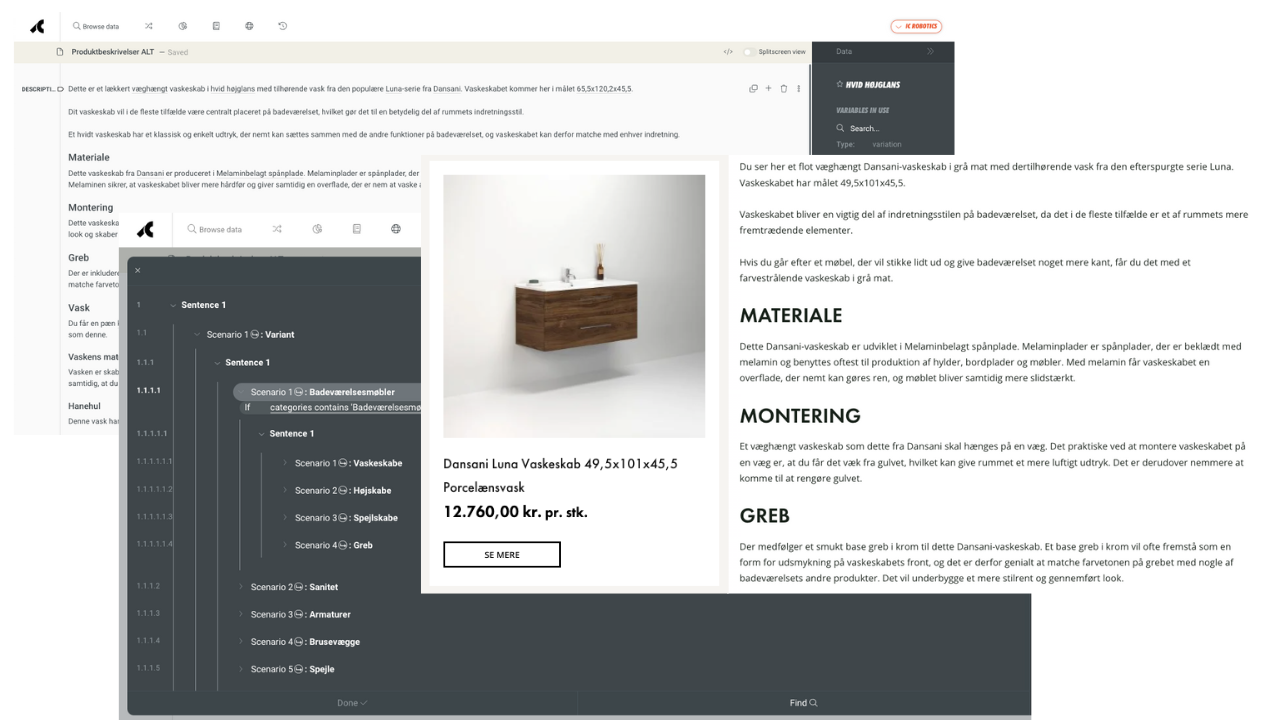The height and width of the screenshot is (720, 1280).
Task: Collapse the Scenario 1: Variant node
Action: (x=196, y=334)
